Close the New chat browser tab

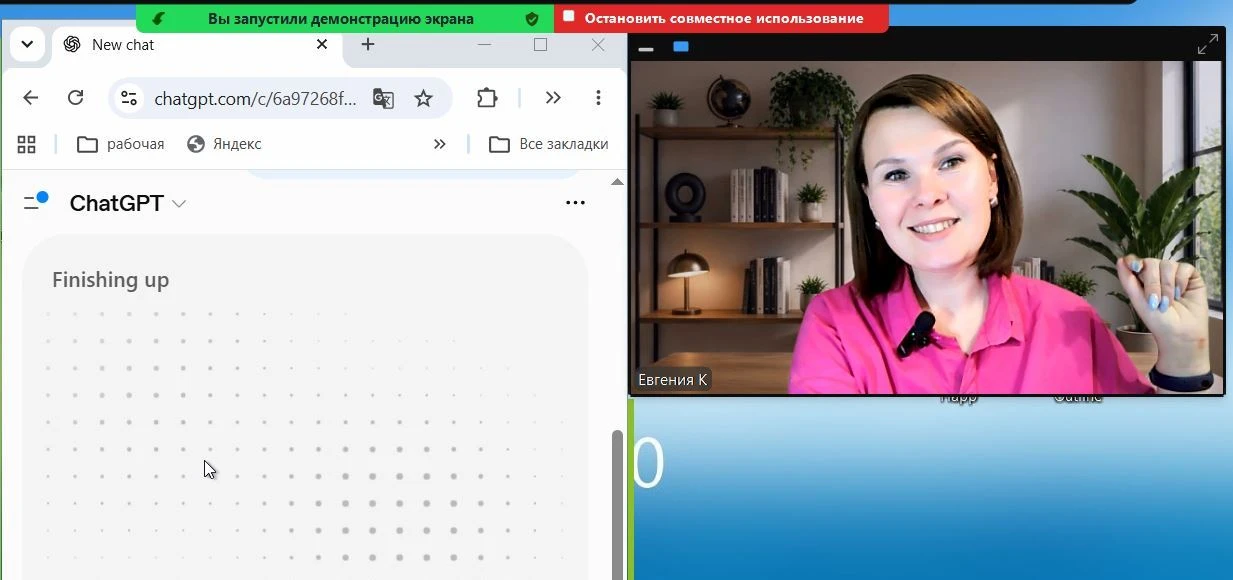point(322,45)
